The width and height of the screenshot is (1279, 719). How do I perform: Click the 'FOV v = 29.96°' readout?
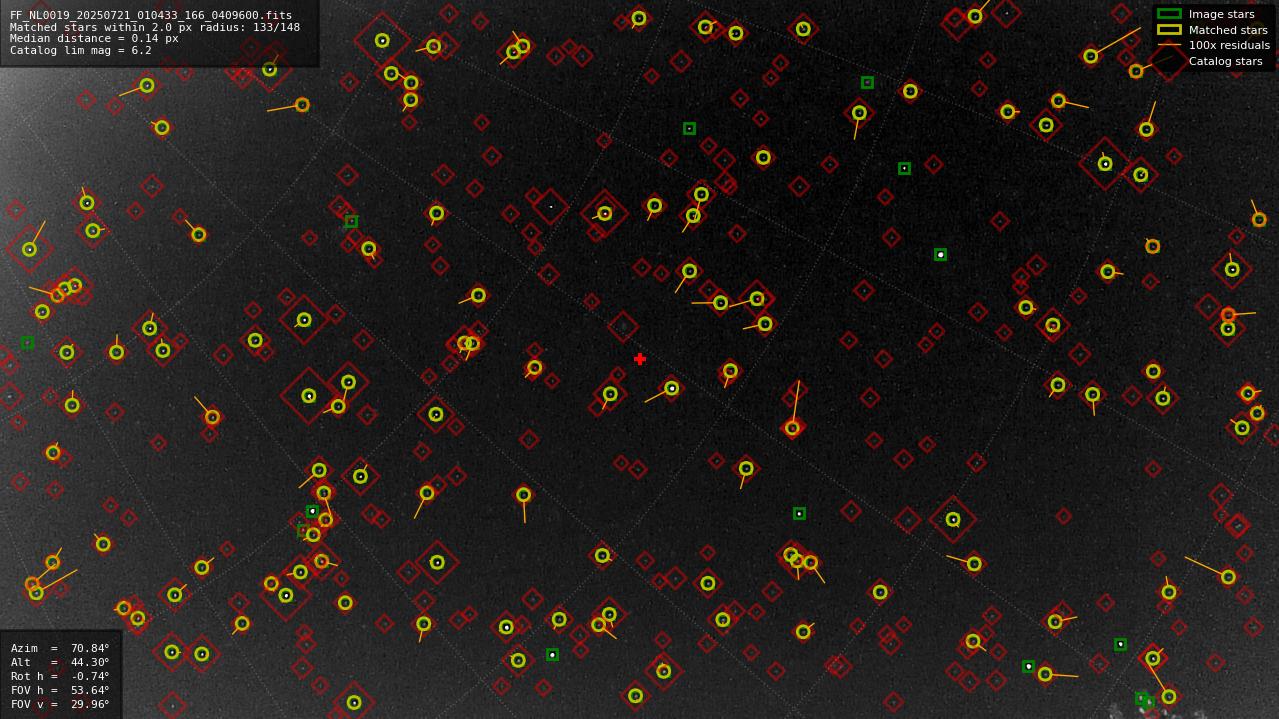60,704
